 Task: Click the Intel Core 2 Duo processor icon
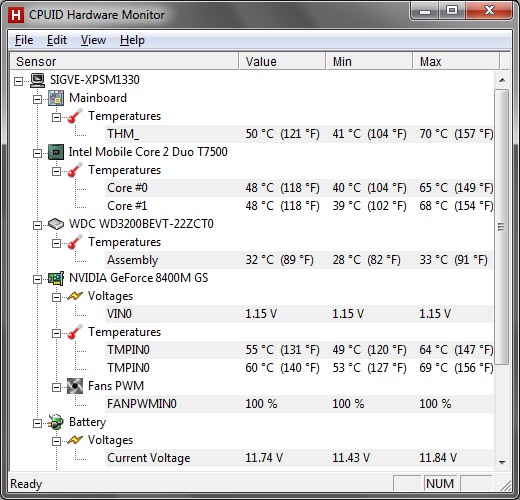point(56,152)
